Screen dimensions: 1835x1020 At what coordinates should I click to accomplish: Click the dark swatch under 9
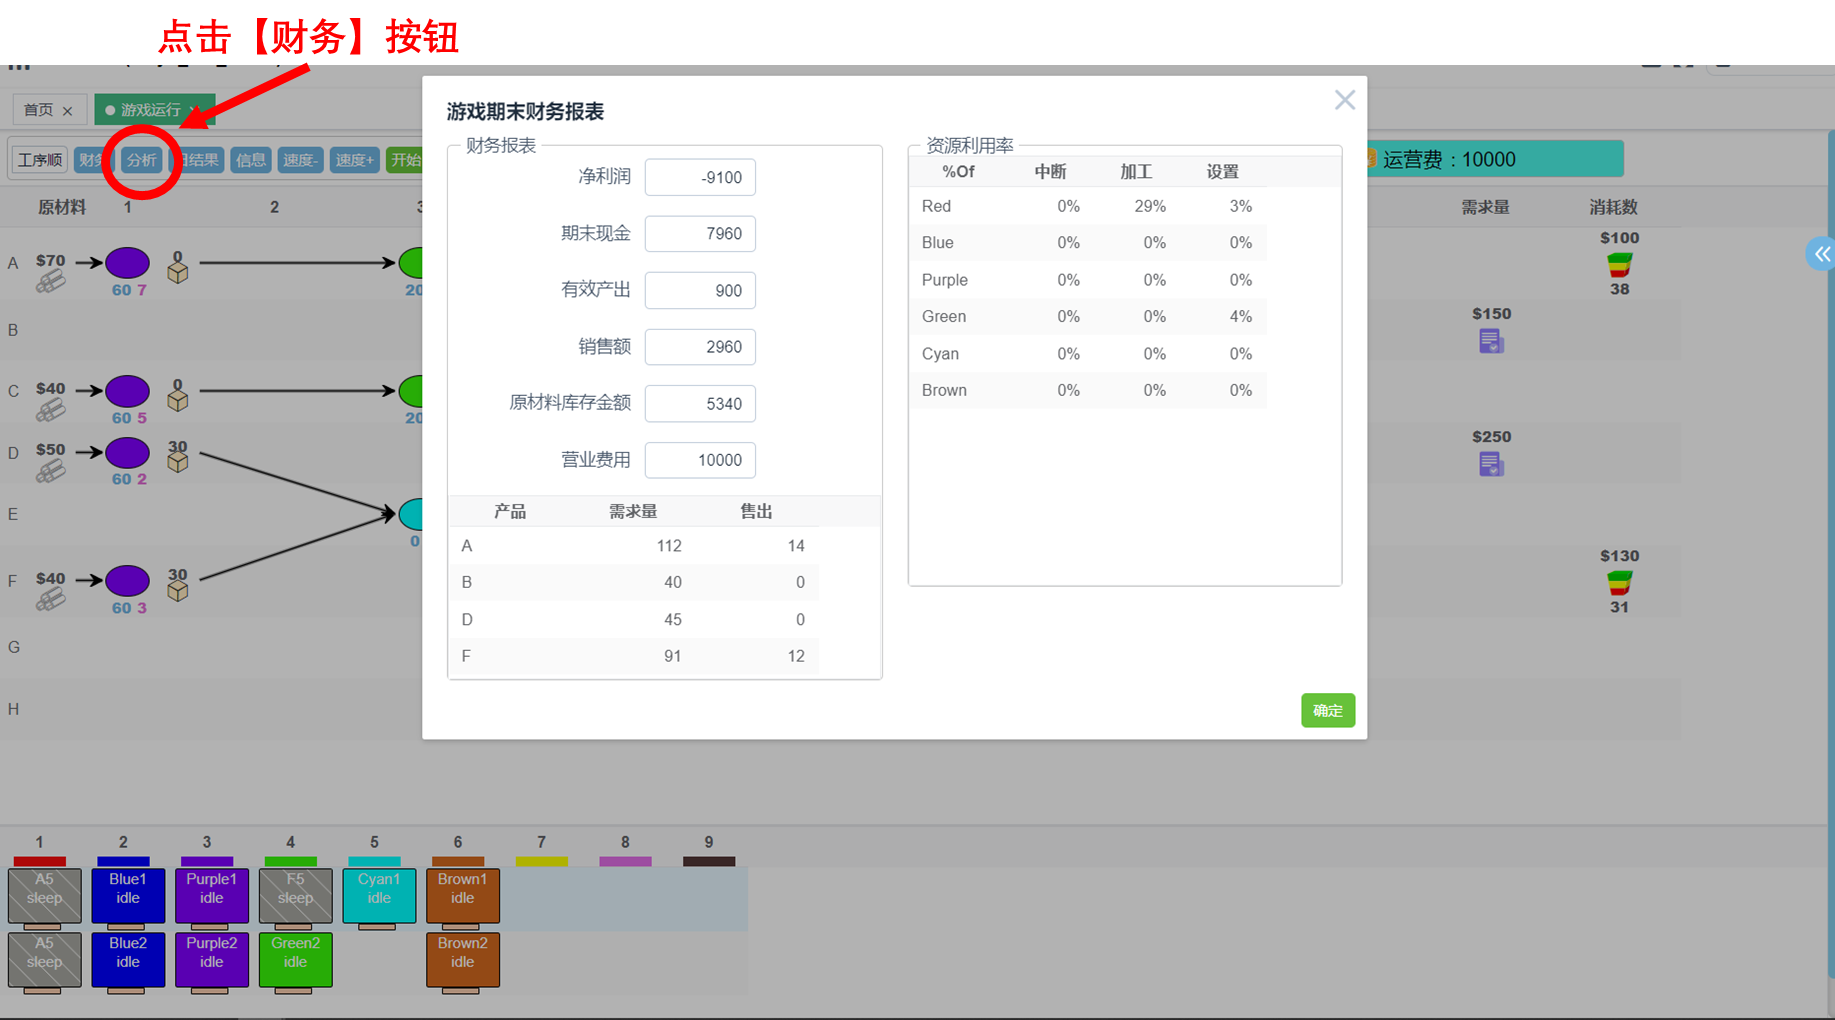[x=709, y=861]
